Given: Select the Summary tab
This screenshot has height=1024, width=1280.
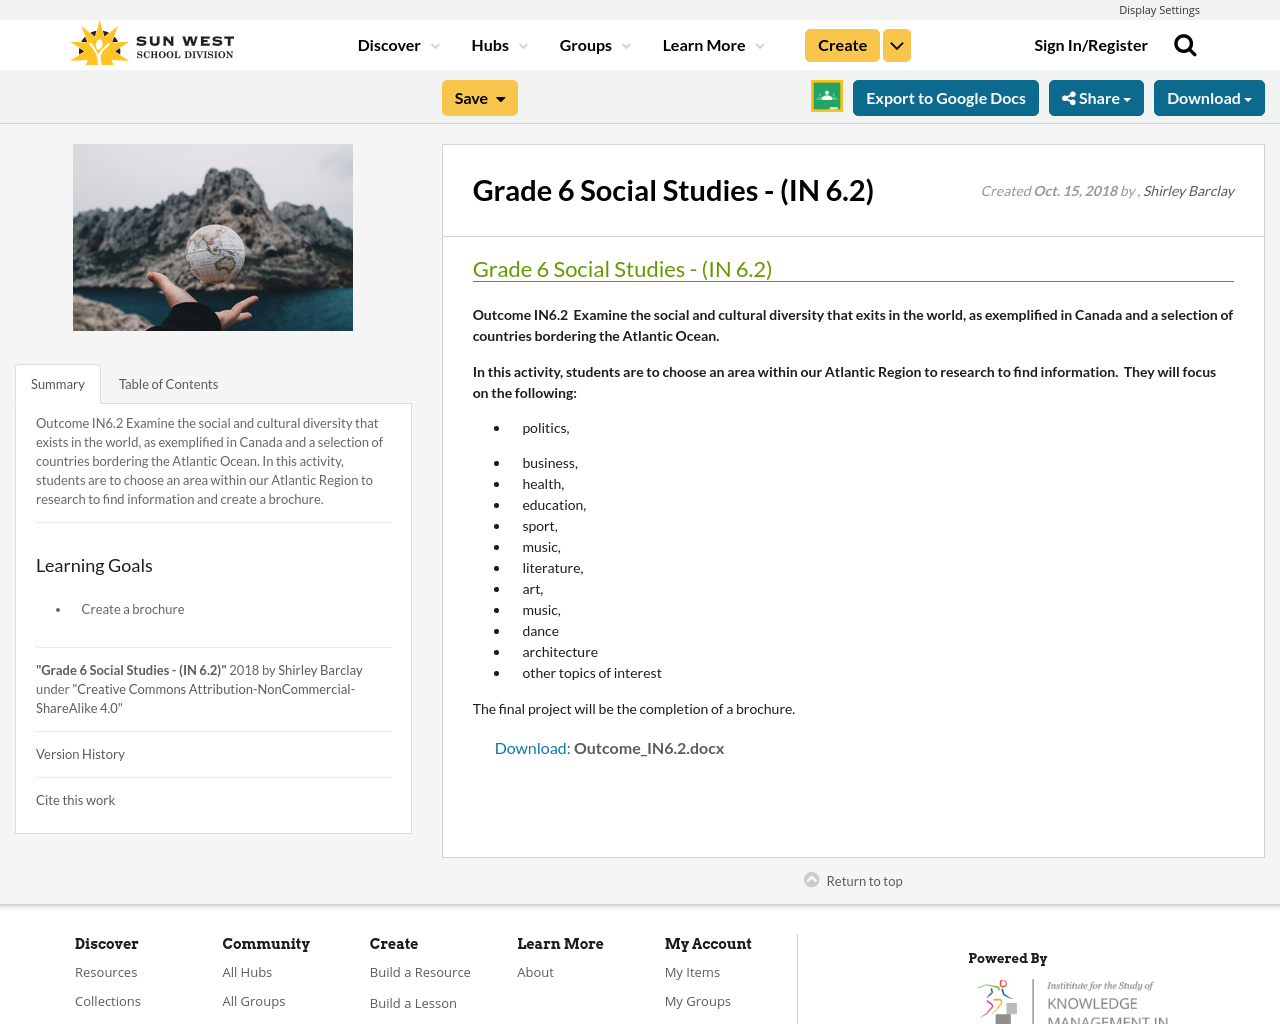Looking at the screenshot, I should pos(58,384).
